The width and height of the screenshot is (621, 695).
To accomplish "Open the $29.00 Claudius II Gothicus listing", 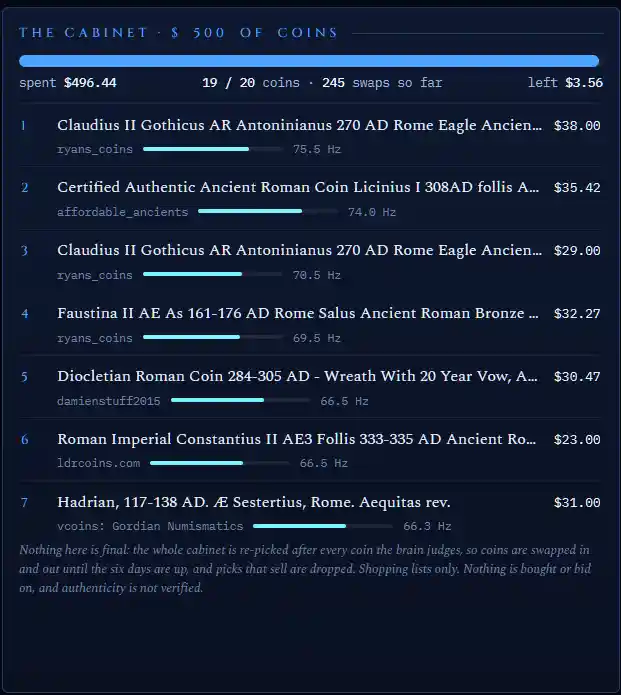I will tap(299, 250).
